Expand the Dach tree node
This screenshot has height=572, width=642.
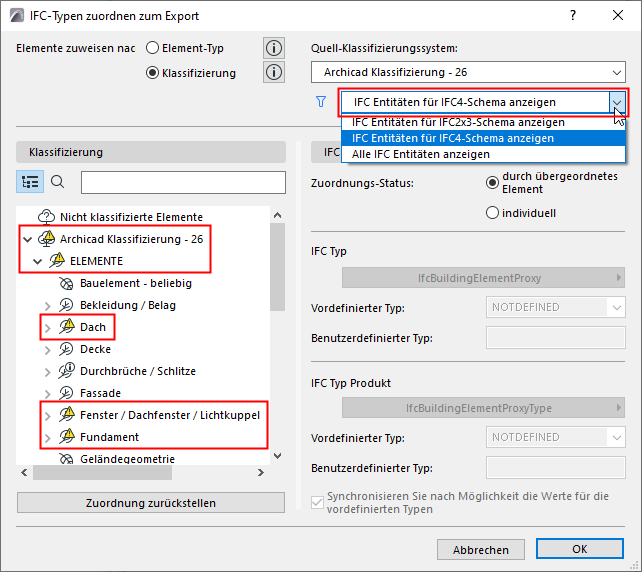(x=47, y=328)
